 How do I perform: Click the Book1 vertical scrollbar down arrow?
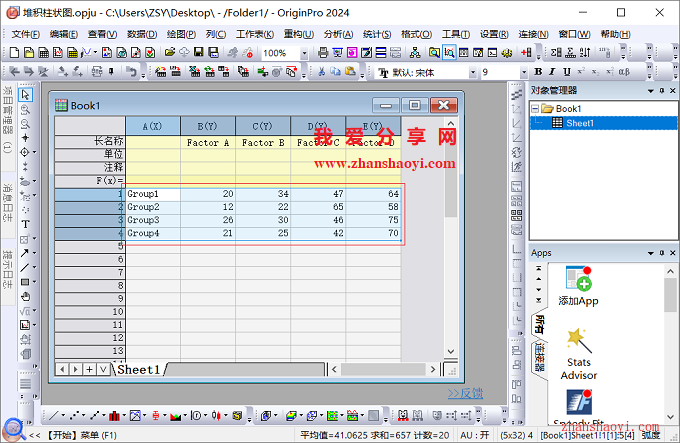point(451,351)
